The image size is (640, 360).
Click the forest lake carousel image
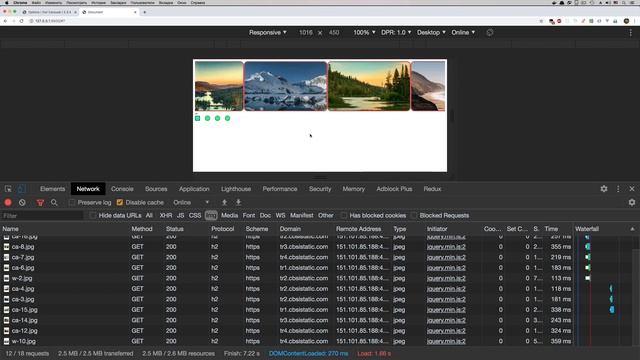click(x=369, y=86)
